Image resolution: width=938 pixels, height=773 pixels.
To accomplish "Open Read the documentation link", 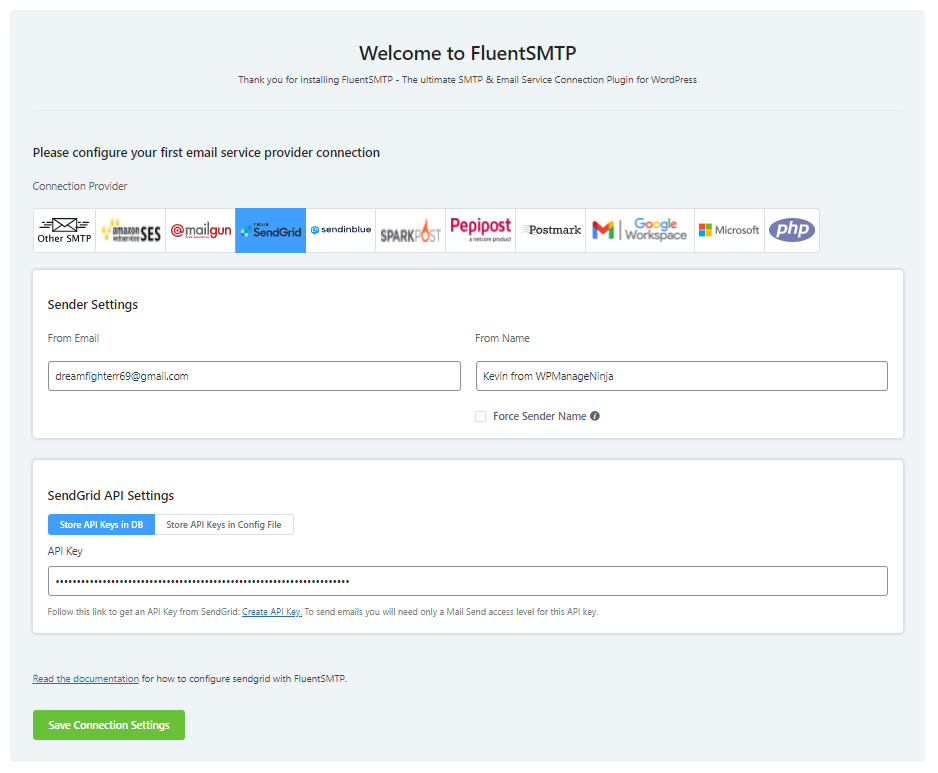I will click(85, 678).
